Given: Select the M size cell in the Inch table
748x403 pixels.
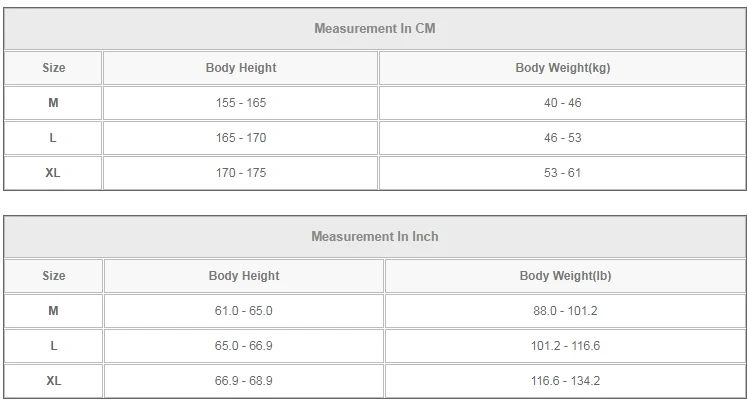Looking at the screenshot, I should pos(53,311).
